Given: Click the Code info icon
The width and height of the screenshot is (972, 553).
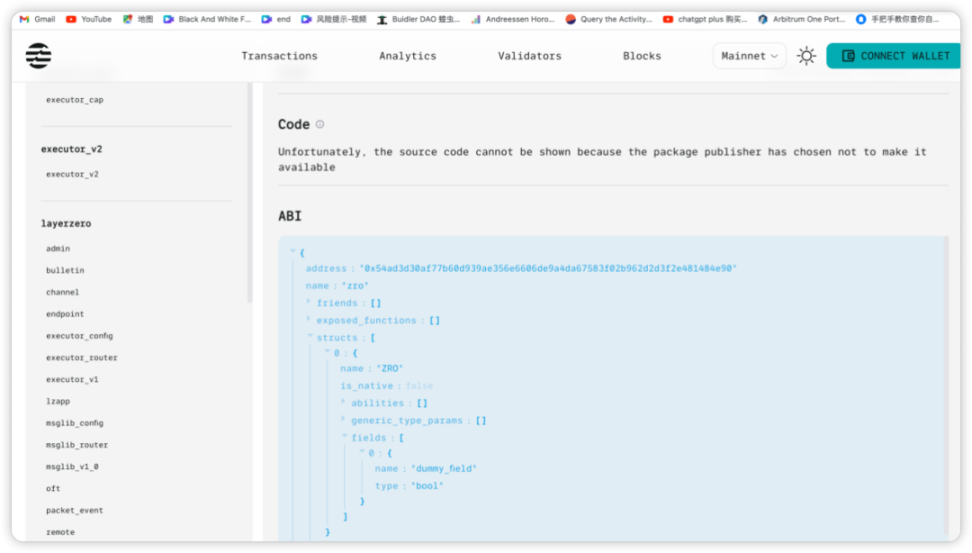Looking at the screenshot, I should click(x=320, y=124).
